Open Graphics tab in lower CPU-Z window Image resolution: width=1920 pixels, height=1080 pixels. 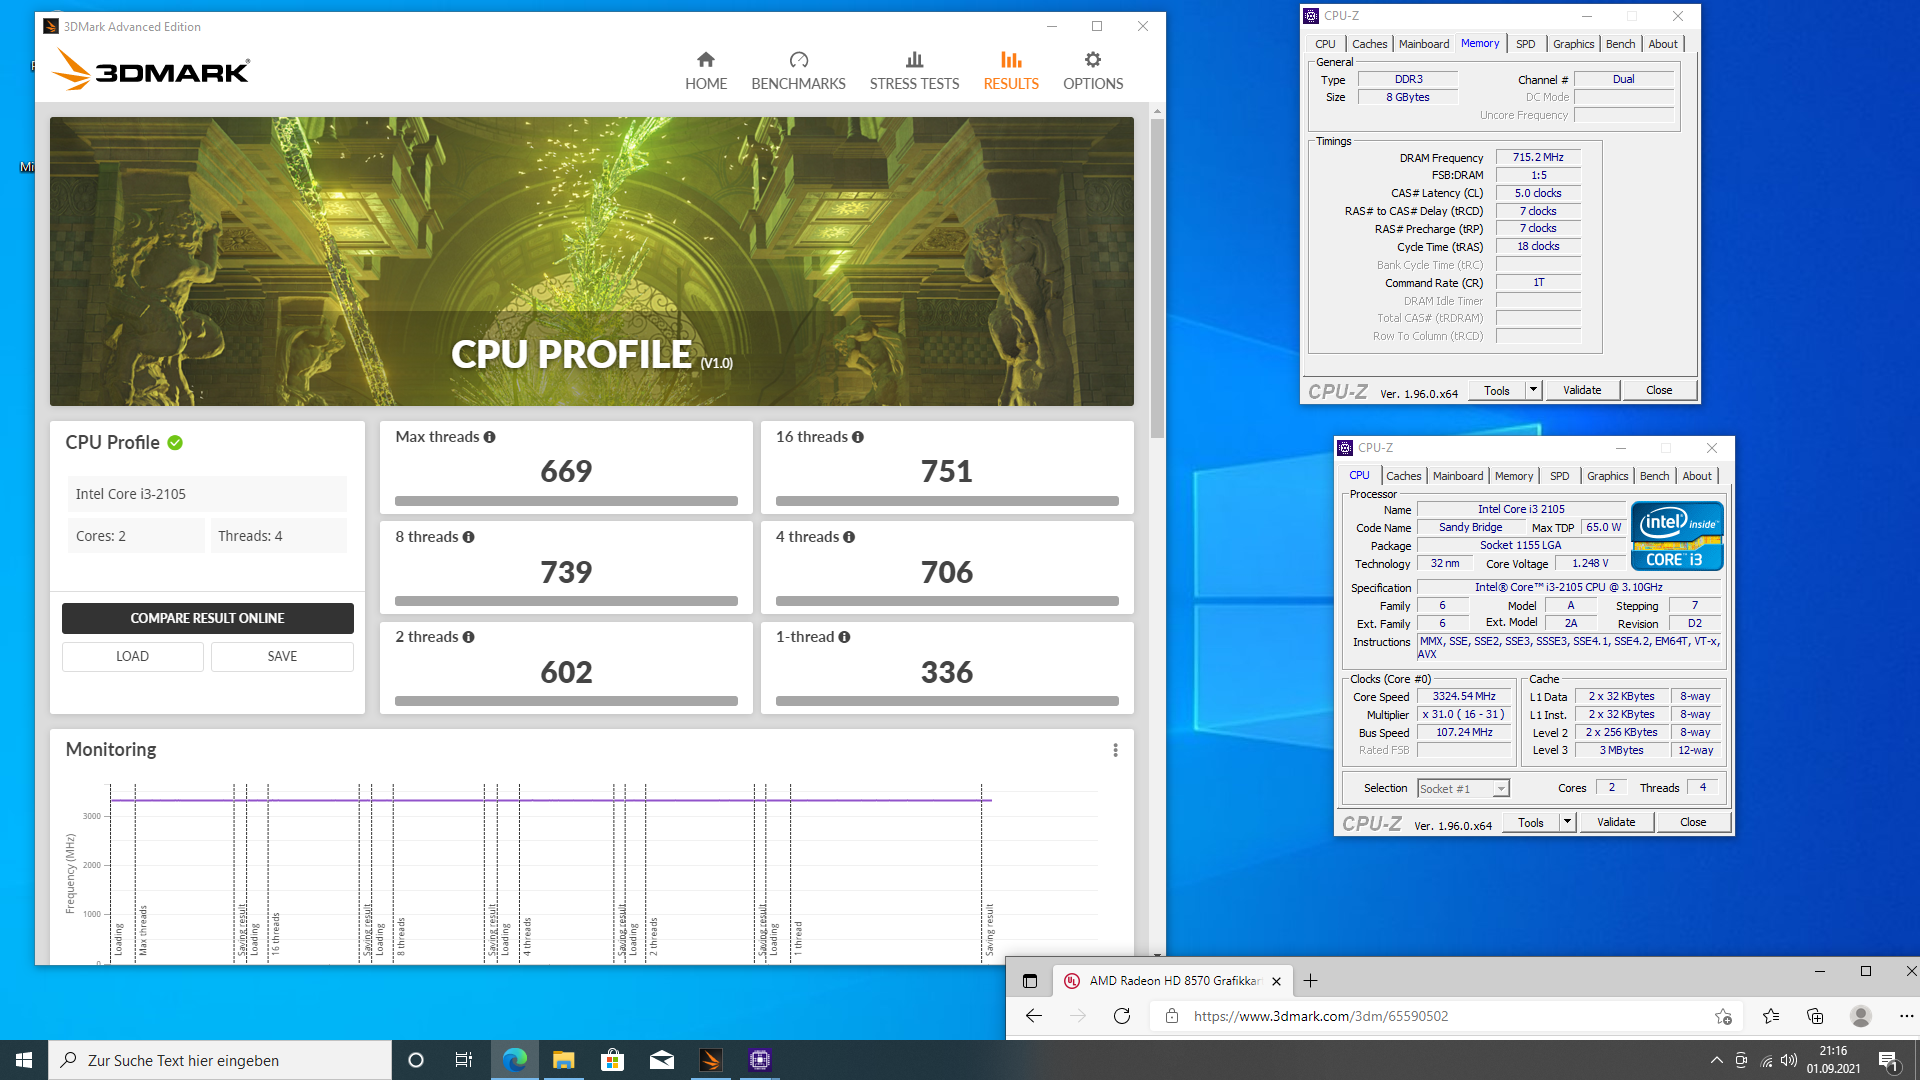1607,476
